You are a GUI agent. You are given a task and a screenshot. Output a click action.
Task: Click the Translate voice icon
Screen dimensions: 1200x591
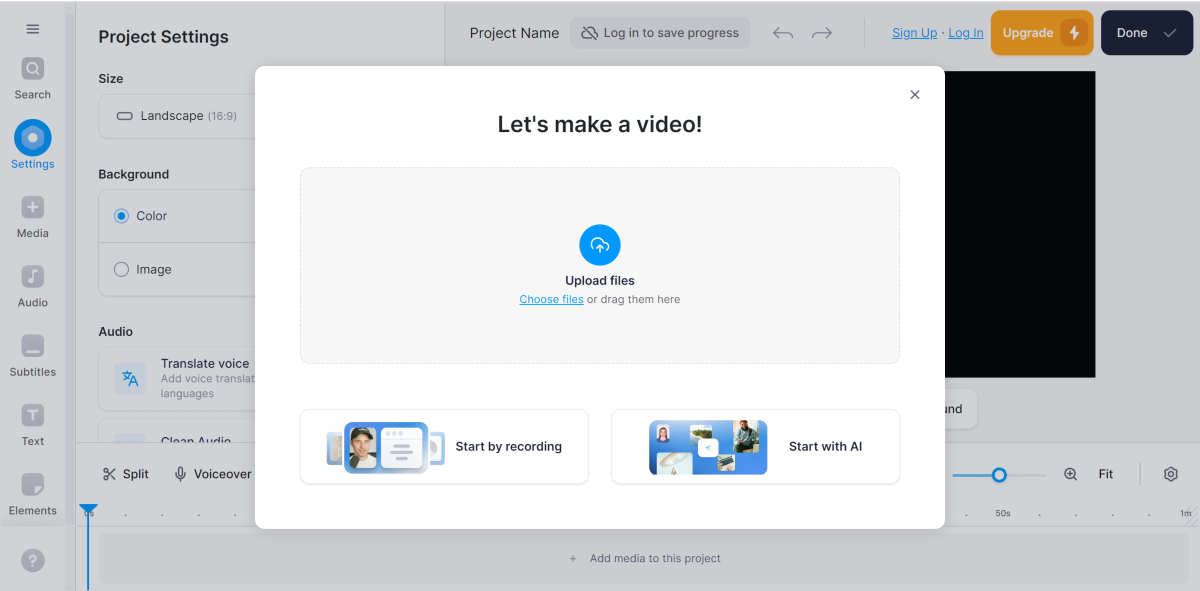pos(130,378)
